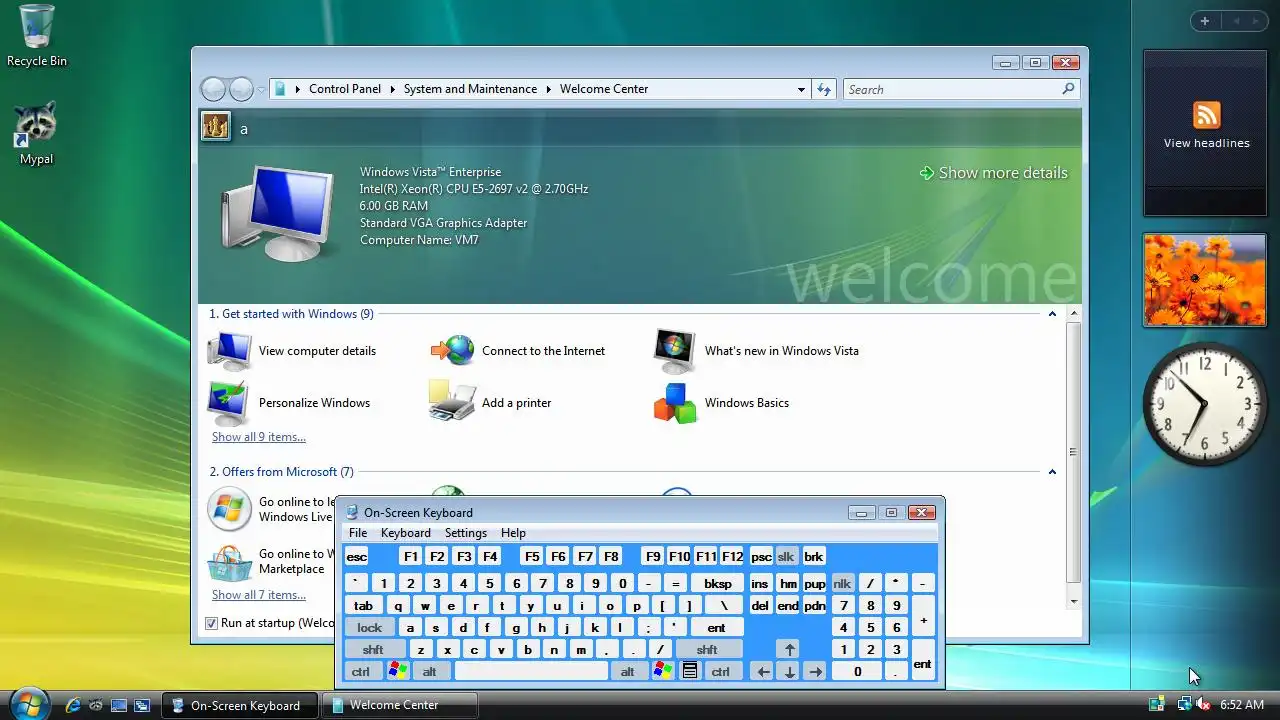Click the flower slideshow gadget thumbnail

point(1205,281)
